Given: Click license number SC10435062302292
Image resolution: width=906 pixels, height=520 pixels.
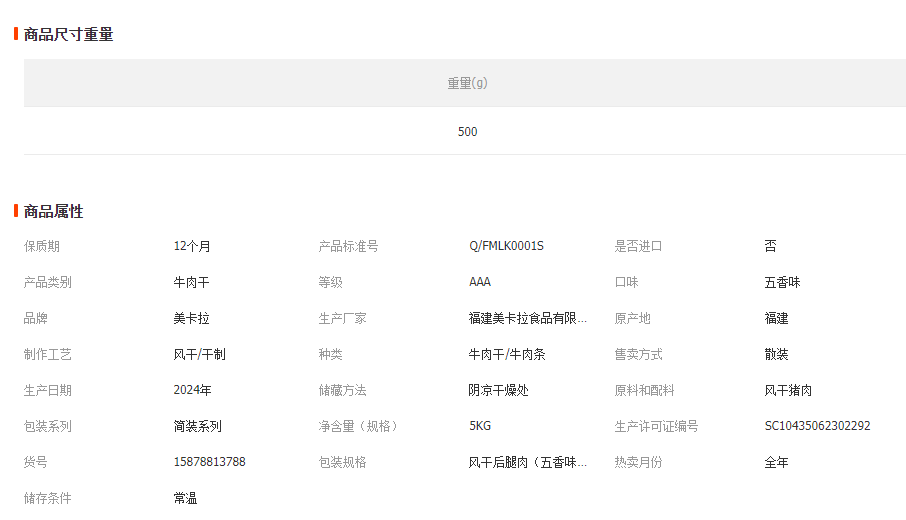Looking at the screenshot, I should pyautogui.click(x=817, y=427).
